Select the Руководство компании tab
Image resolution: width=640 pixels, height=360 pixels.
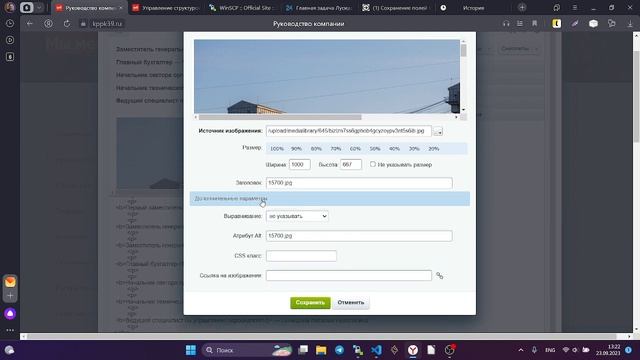89,8
